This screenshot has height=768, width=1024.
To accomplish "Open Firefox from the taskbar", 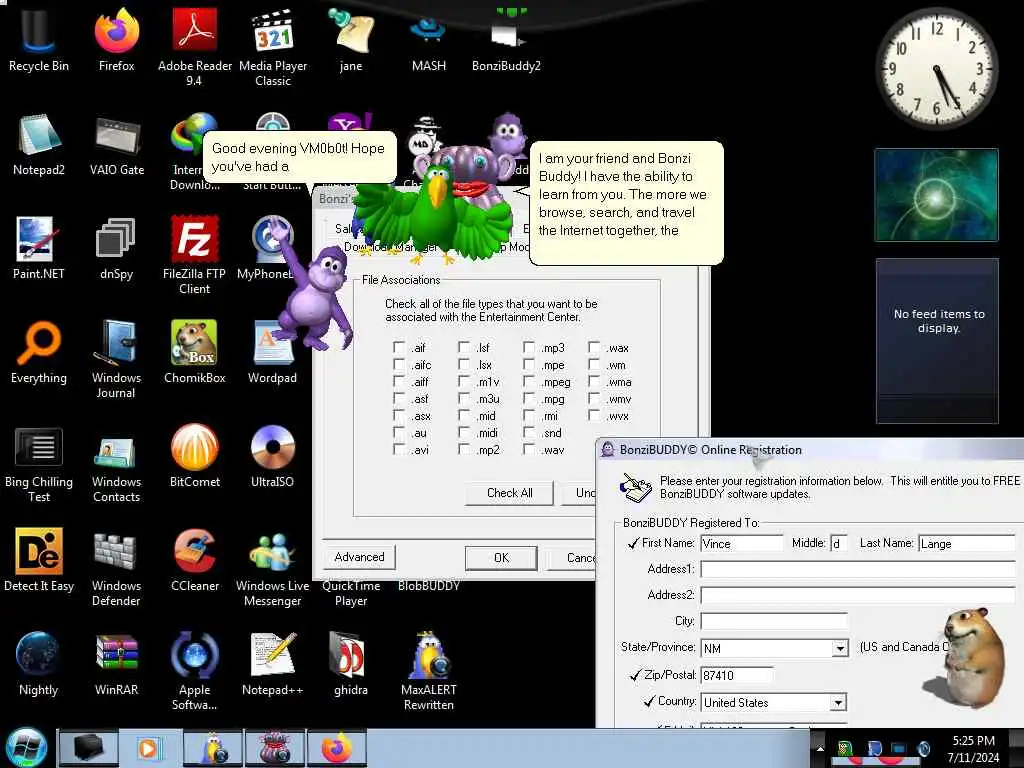I will tap(336, 748).
